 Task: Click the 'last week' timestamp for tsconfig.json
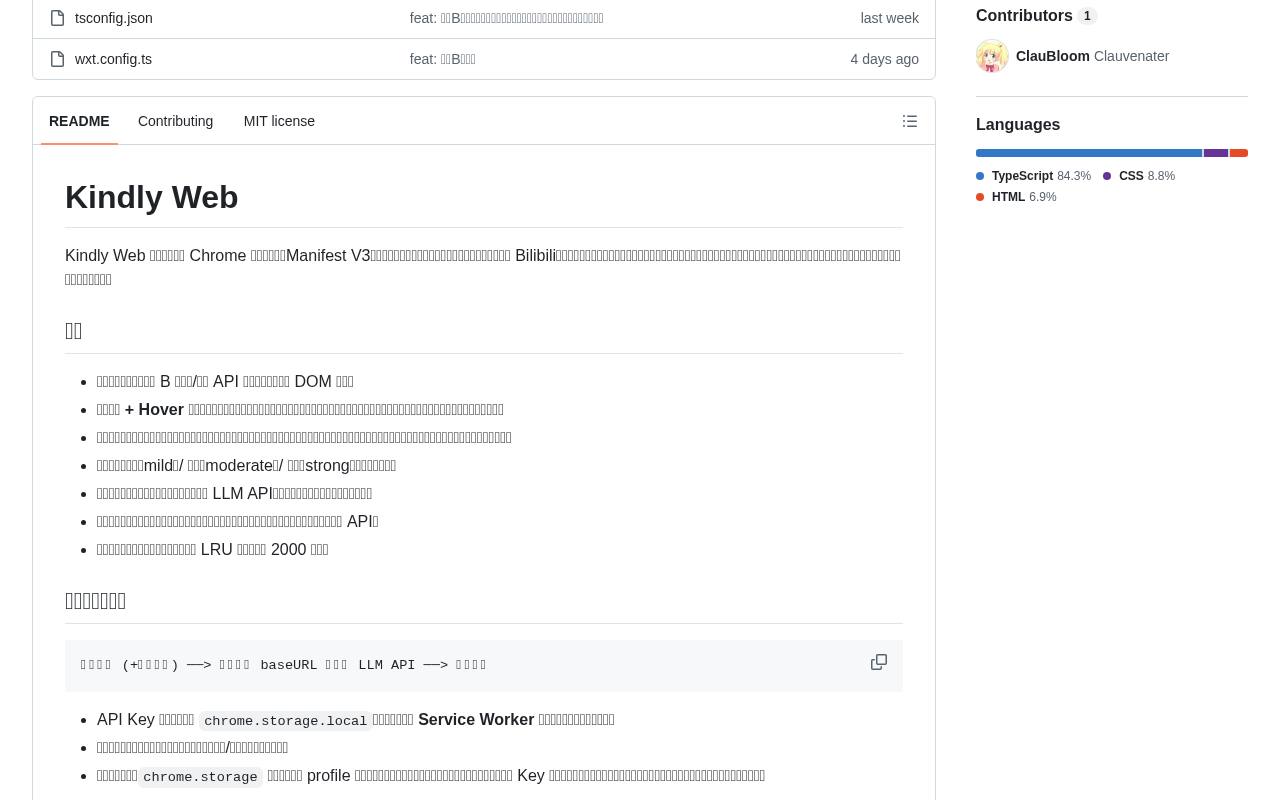pos(889,18)
